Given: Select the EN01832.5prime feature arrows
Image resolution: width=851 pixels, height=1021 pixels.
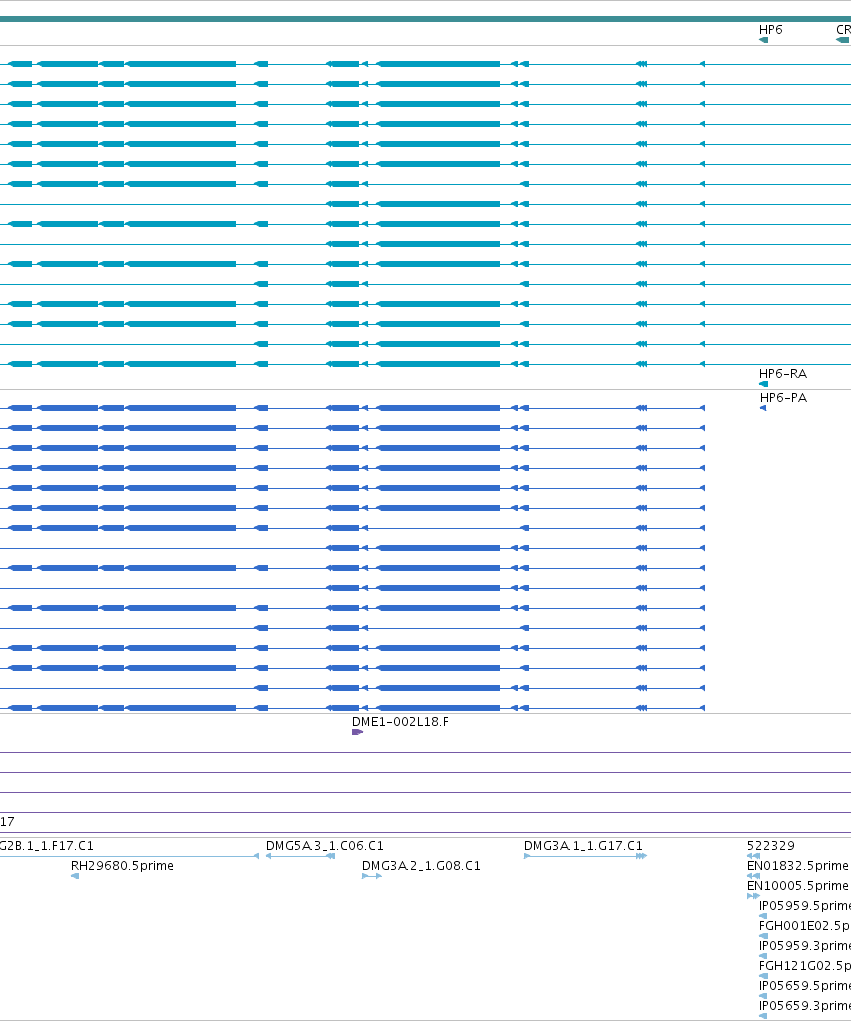Looking at the screenshot, I should pyautogui.click(x=753, y=876).
